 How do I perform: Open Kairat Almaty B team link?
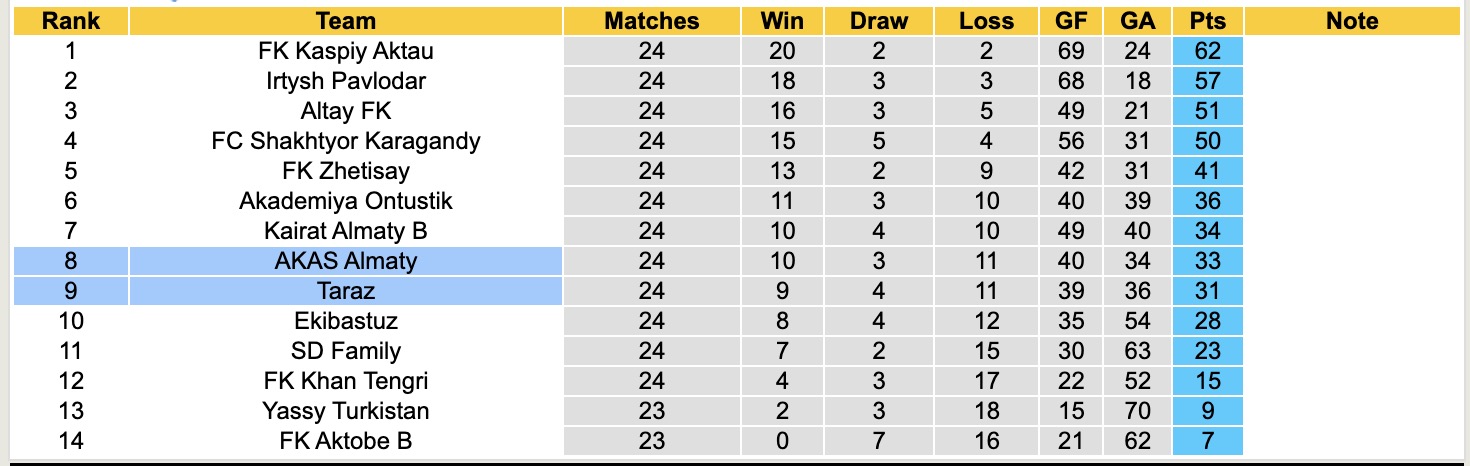tap(345, 231)
